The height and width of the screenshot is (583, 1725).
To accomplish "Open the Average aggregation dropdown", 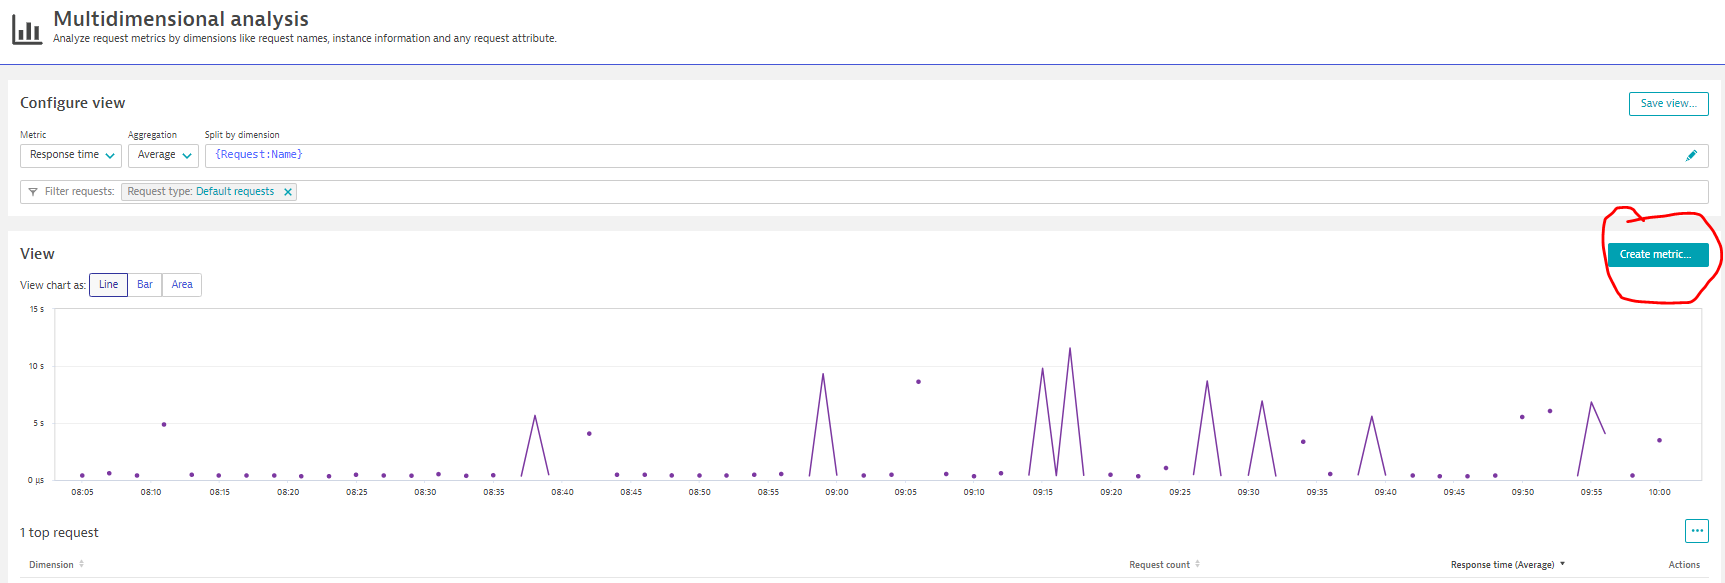I will click(x=163, y=155).
